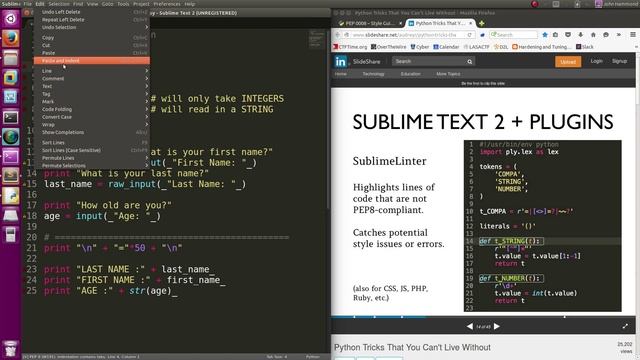Viewport: 640px width, 360px height.
Task: Click the orange Upload button
Action: coord(568,62)
